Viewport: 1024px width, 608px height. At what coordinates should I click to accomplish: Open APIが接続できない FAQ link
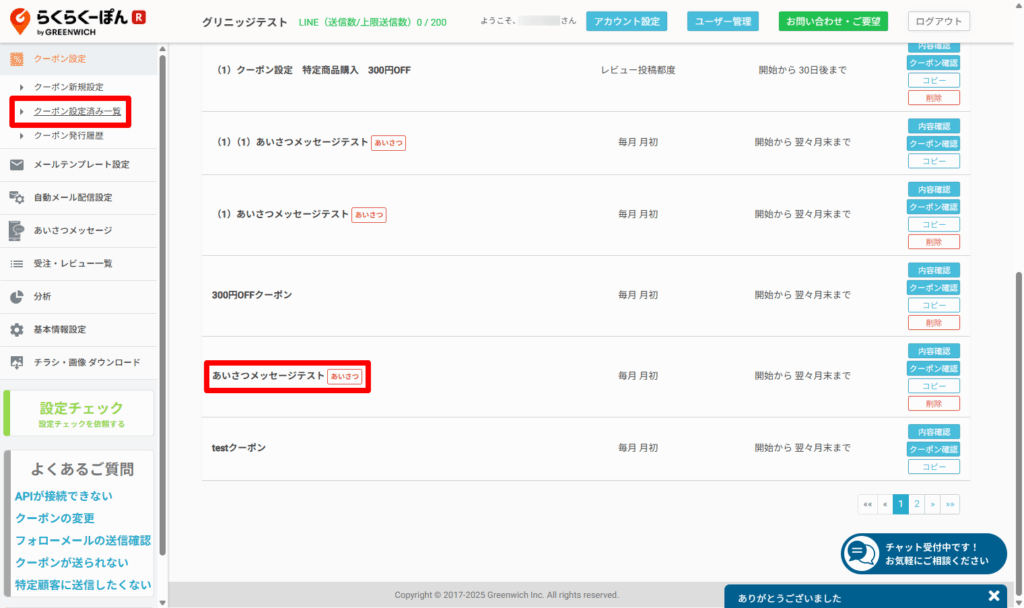pos(64,496)
